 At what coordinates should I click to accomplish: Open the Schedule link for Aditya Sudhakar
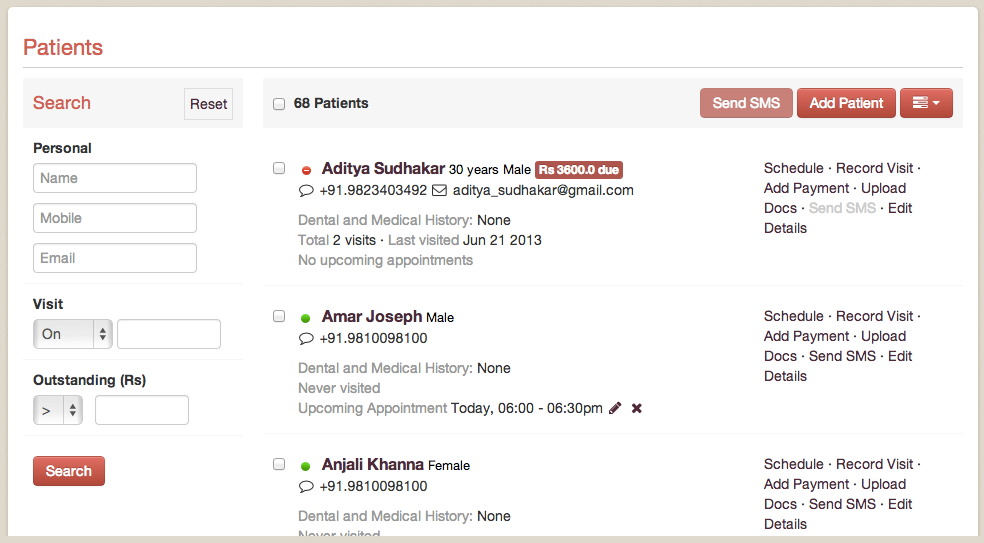(x=793, y=168)
